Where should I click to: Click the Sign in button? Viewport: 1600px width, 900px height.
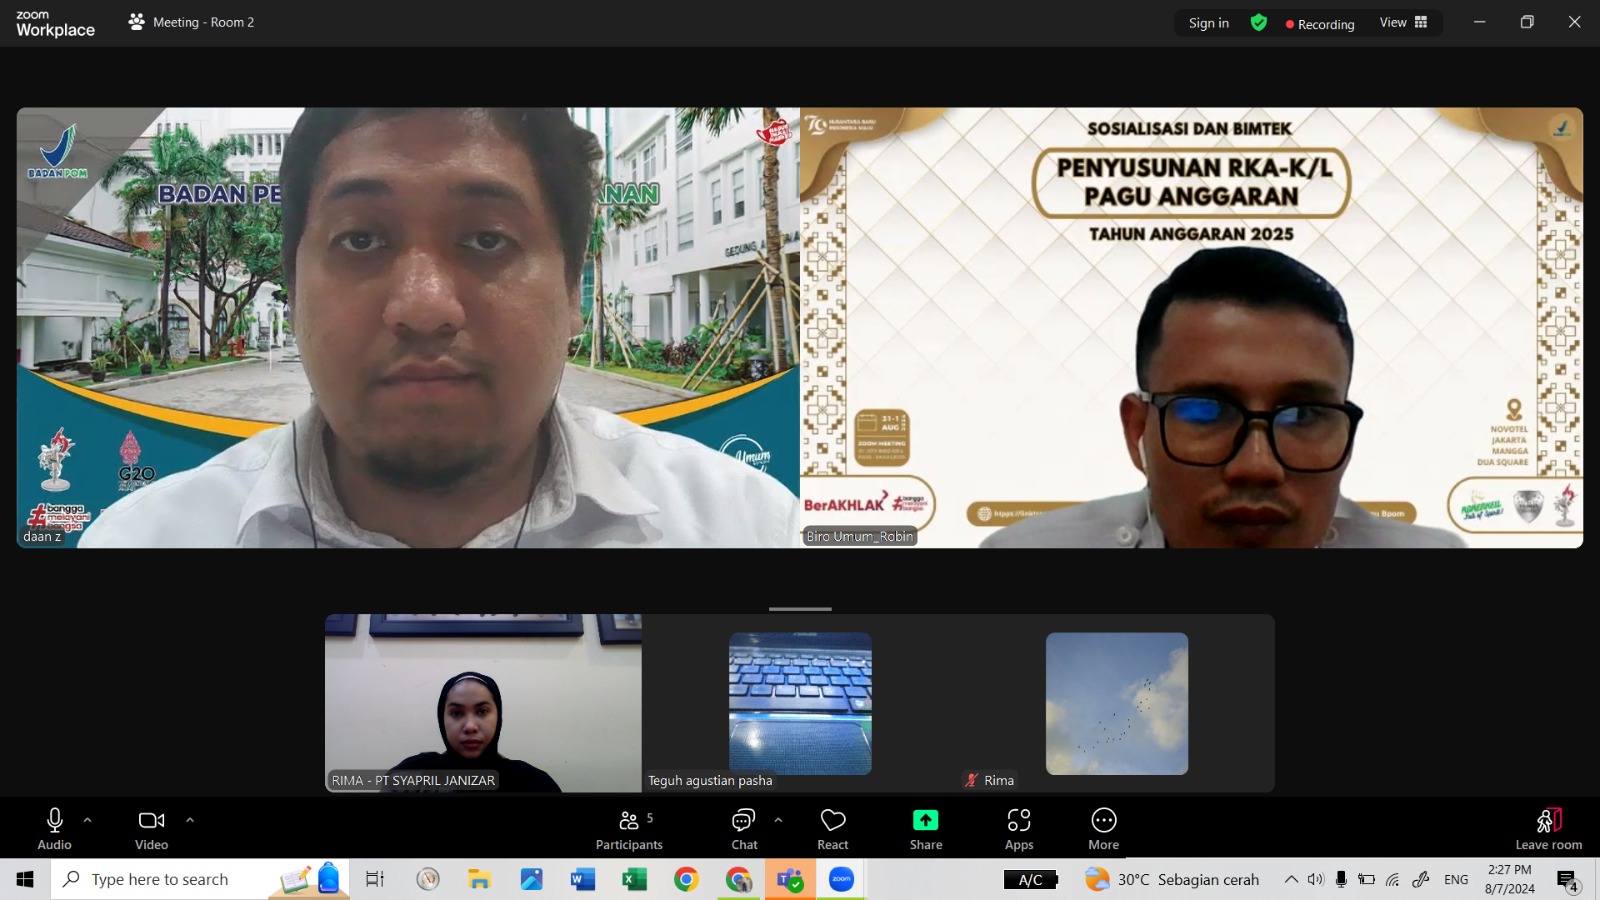click(x=1208, y=23)
